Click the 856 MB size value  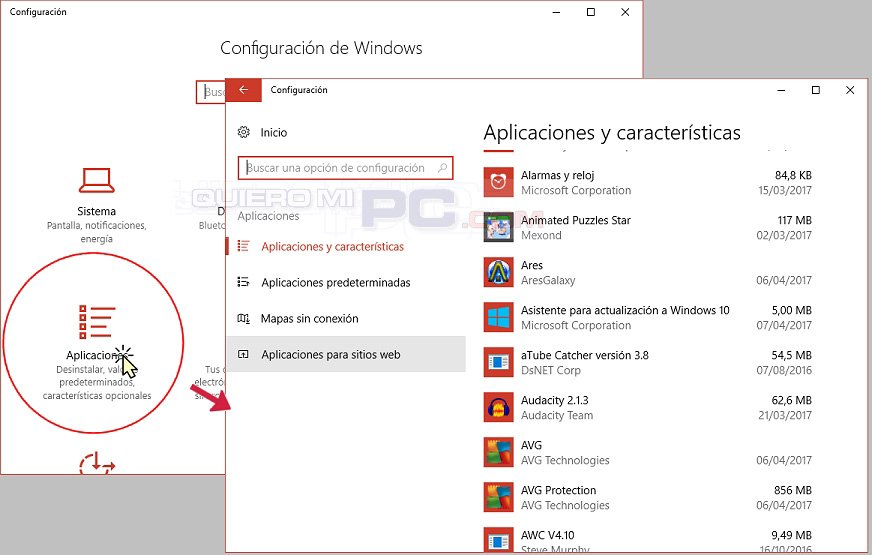tap(792, 490)
